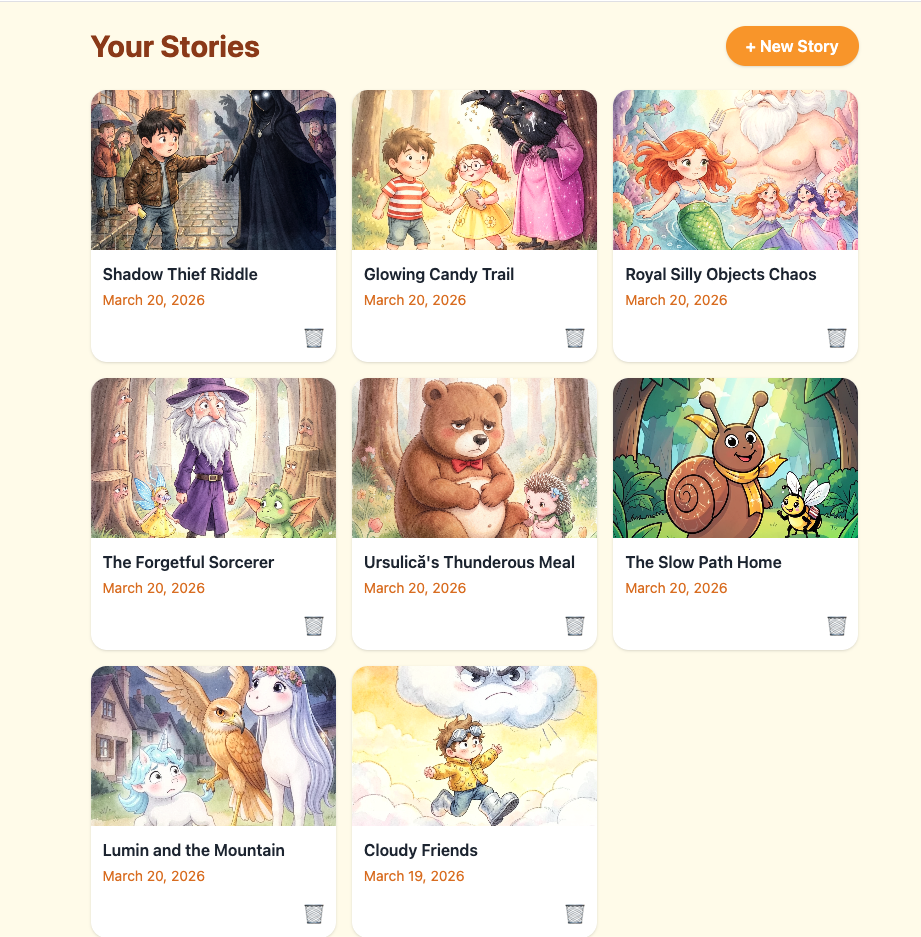This screenshot has height=937, width=921.
Task: Click the trash icon on The Slow Path Home
Action: pyautogui.click(x=836, y=626)
